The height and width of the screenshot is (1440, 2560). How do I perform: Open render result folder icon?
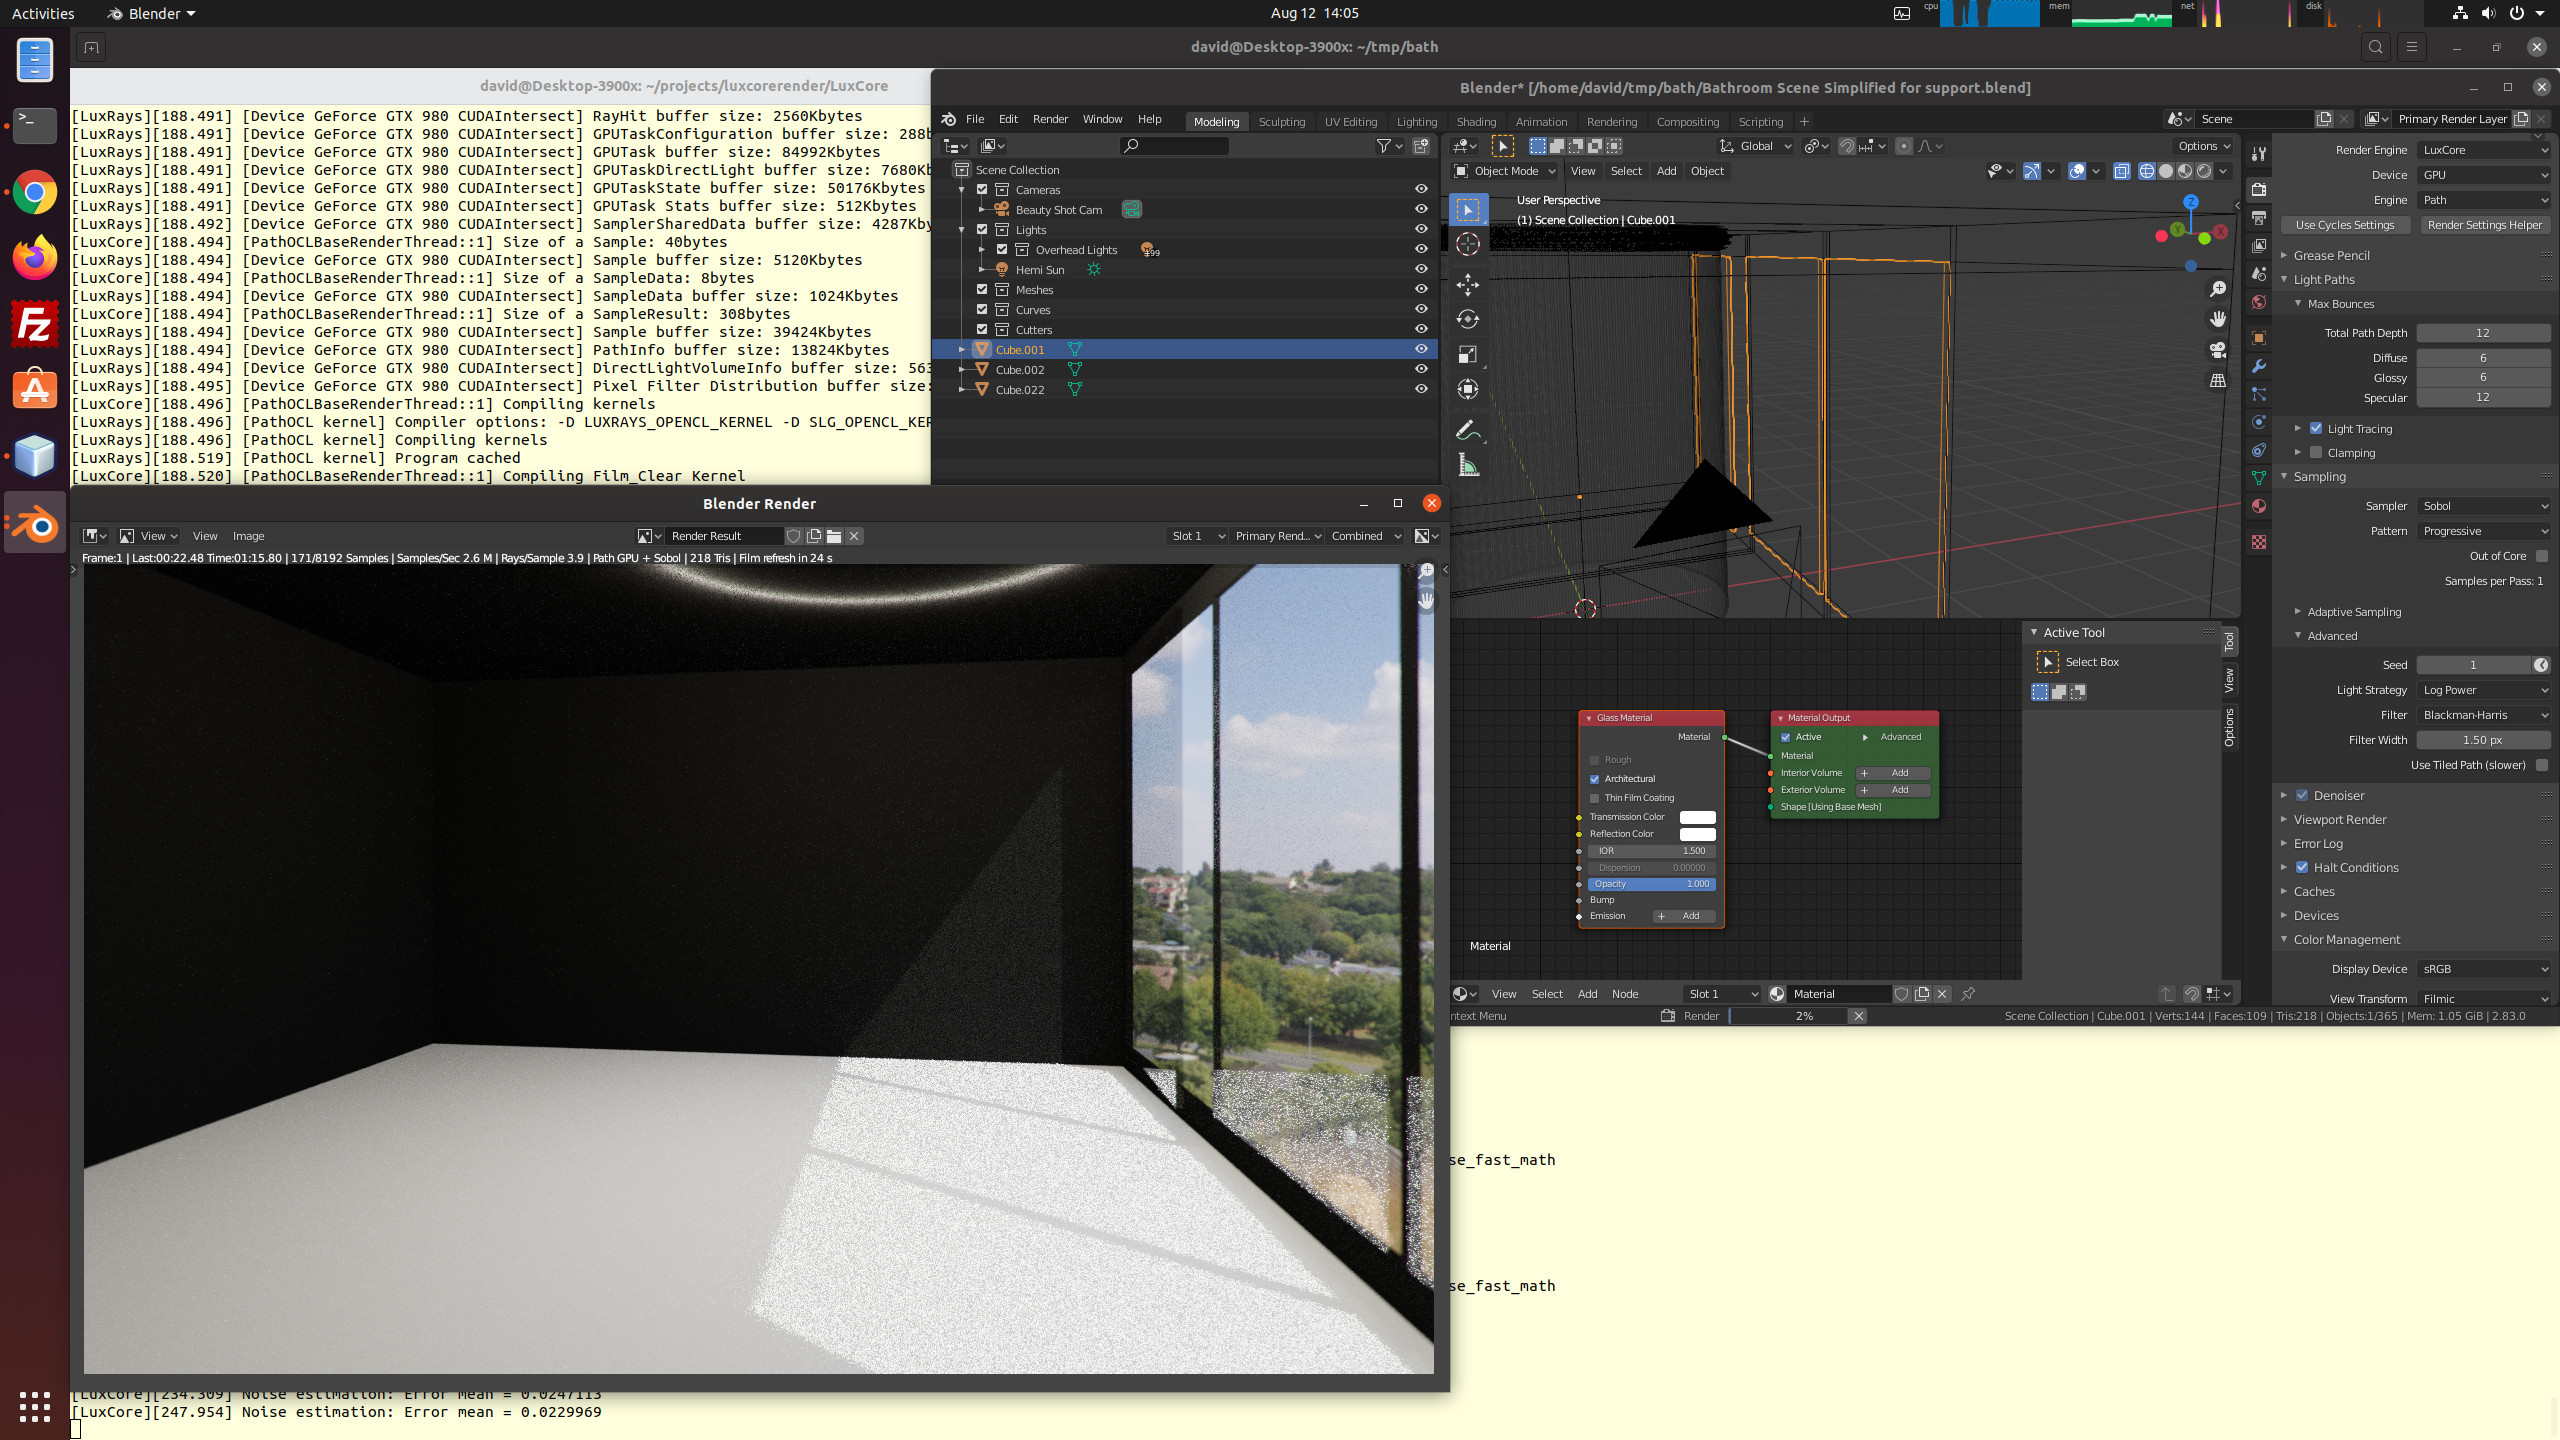834,536
